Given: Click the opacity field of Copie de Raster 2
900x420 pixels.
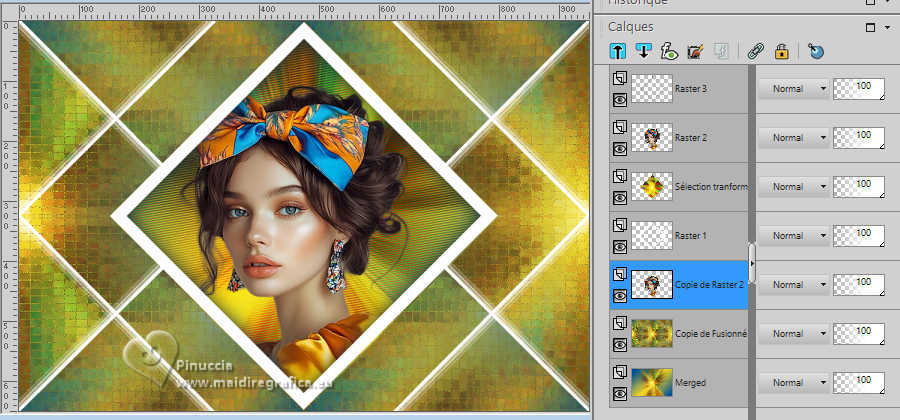Looking at the screenshot, I should click(859, 285).
